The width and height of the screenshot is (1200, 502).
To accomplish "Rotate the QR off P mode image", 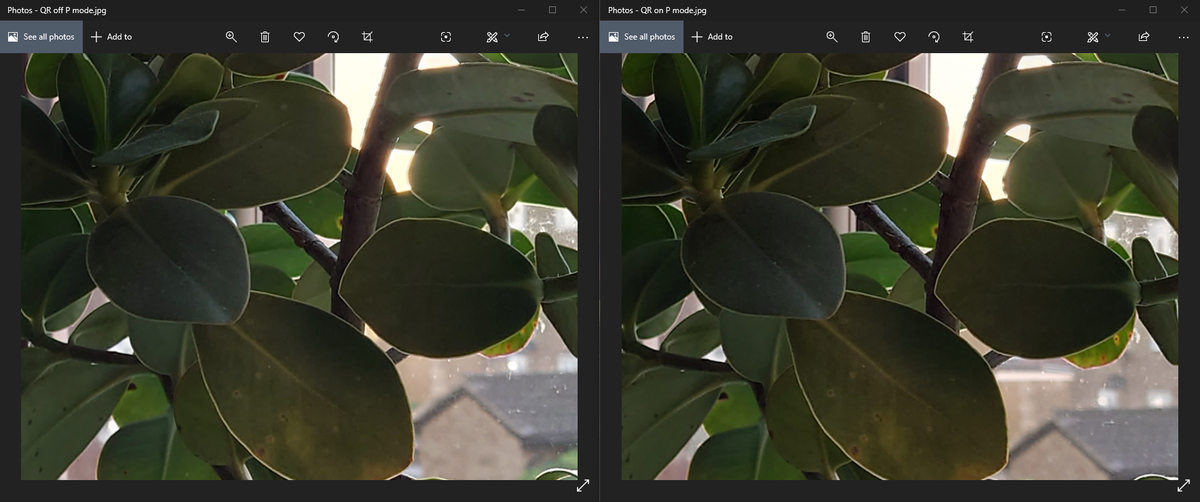I will [x=333, y=37].
